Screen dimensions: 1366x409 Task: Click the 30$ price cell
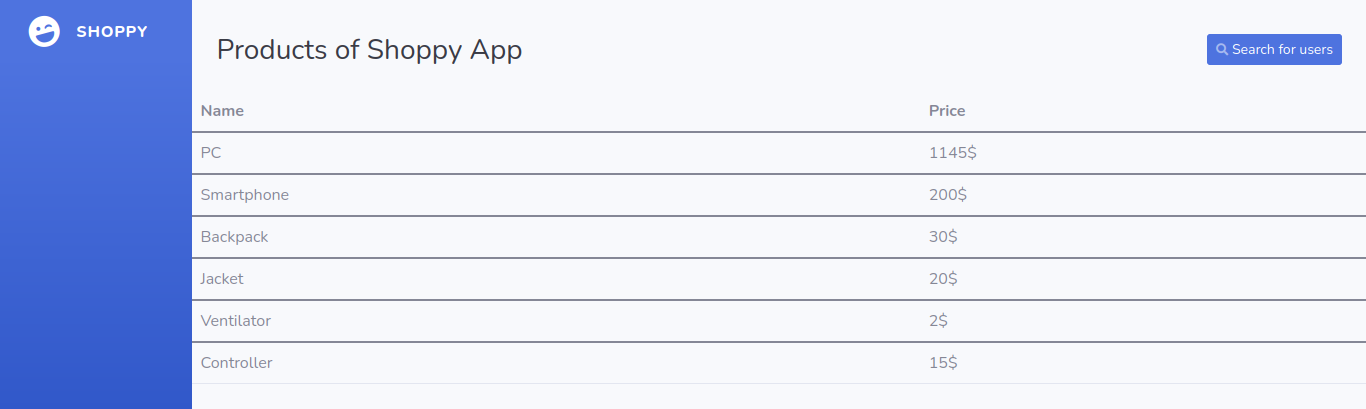point(943,237)
